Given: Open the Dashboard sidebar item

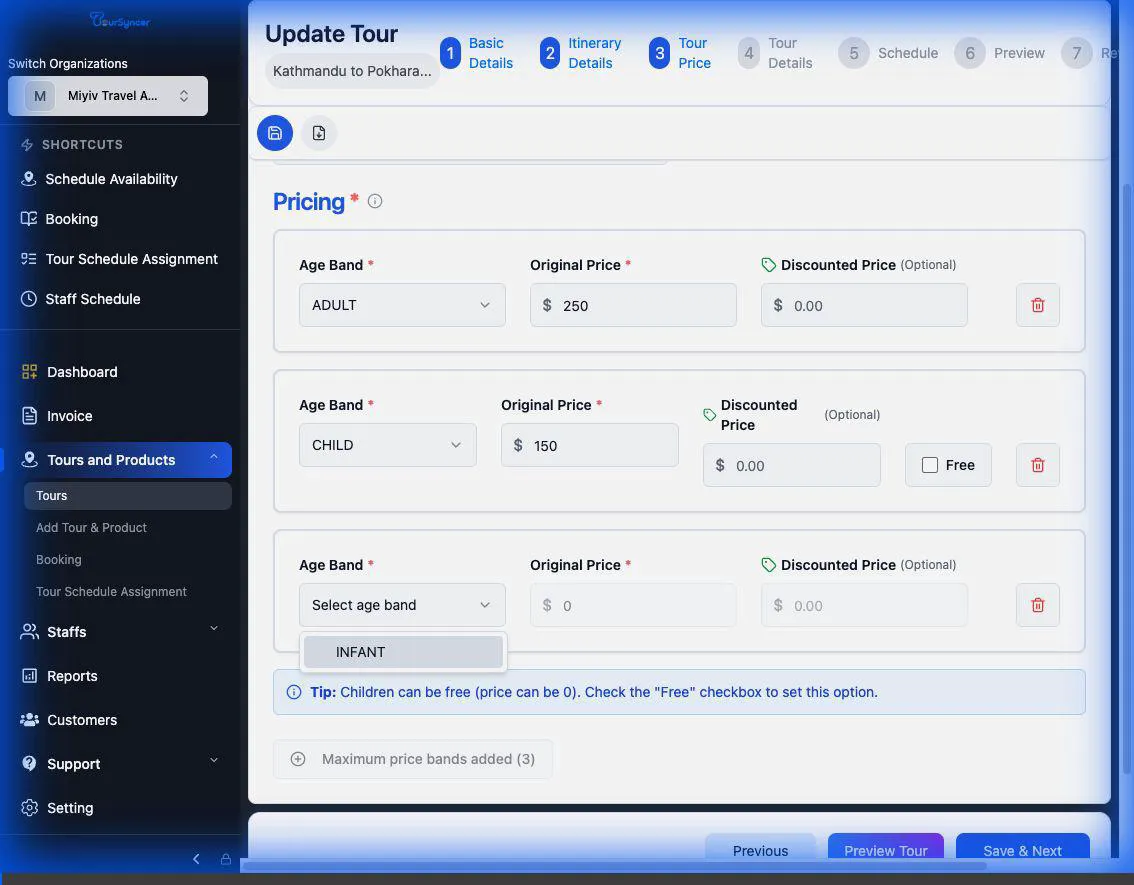Looking at the screenshot, I should (x=82, y=371).
